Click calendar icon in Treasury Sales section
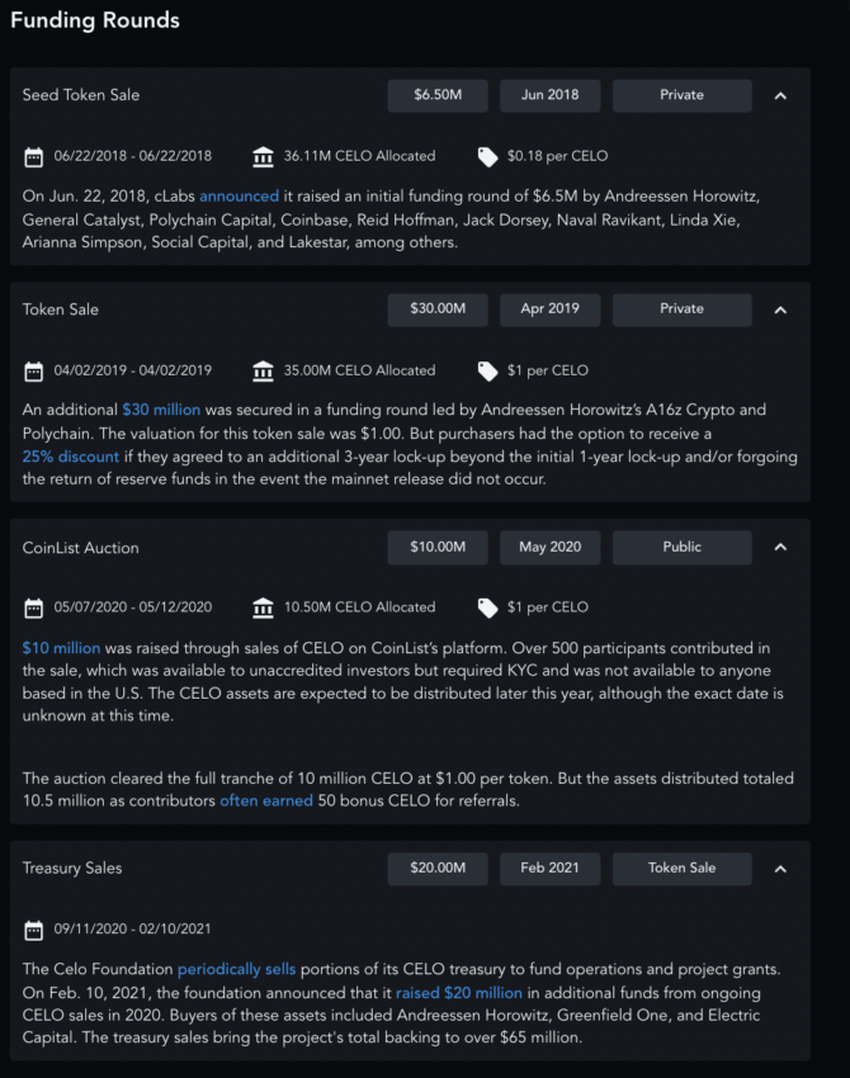Image resolution: width=850 pixels, height=1078 pixels. pyautogui.click(x=34, y=930)
